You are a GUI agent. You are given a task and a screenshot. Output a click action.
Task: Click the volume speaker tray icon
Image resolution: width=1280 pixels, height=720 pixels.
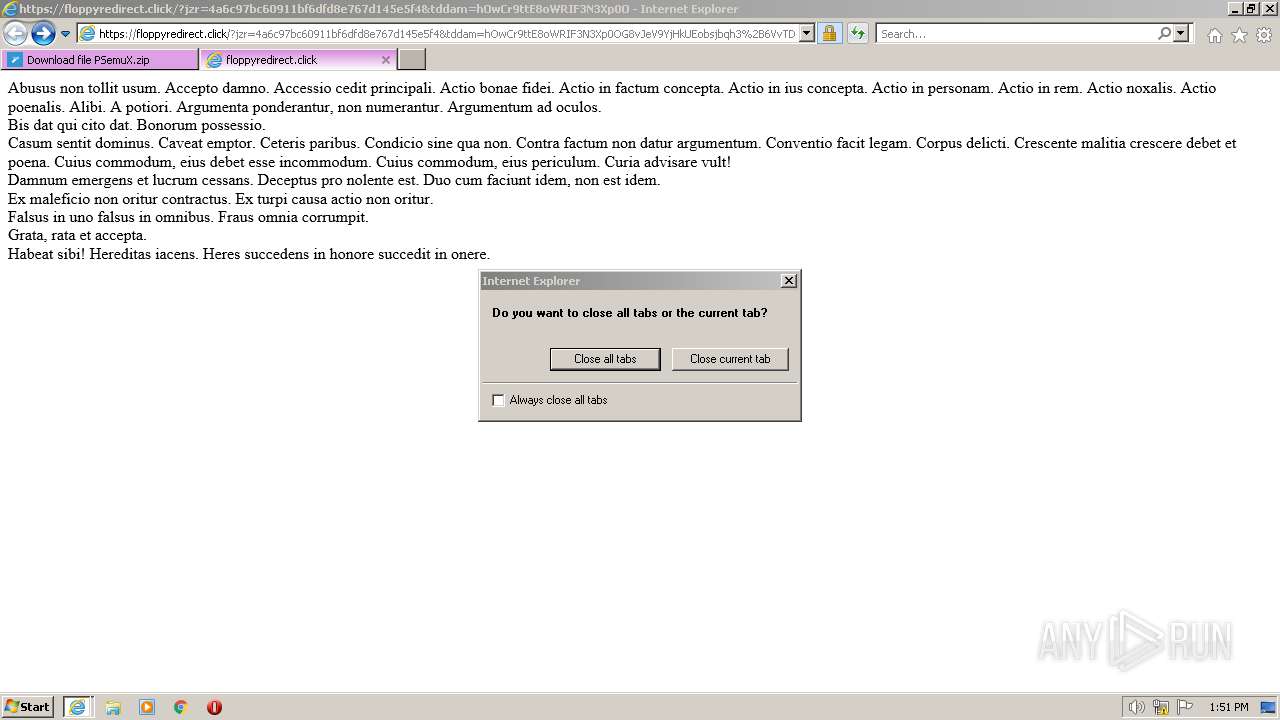(x=1136, y=707)
